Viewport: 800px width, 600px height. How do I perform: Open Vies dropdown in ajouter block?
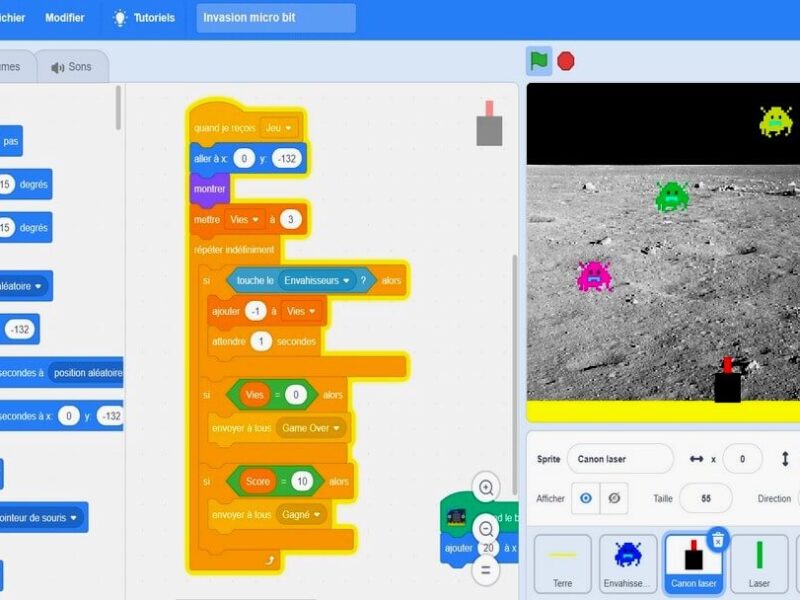(301, 311)
